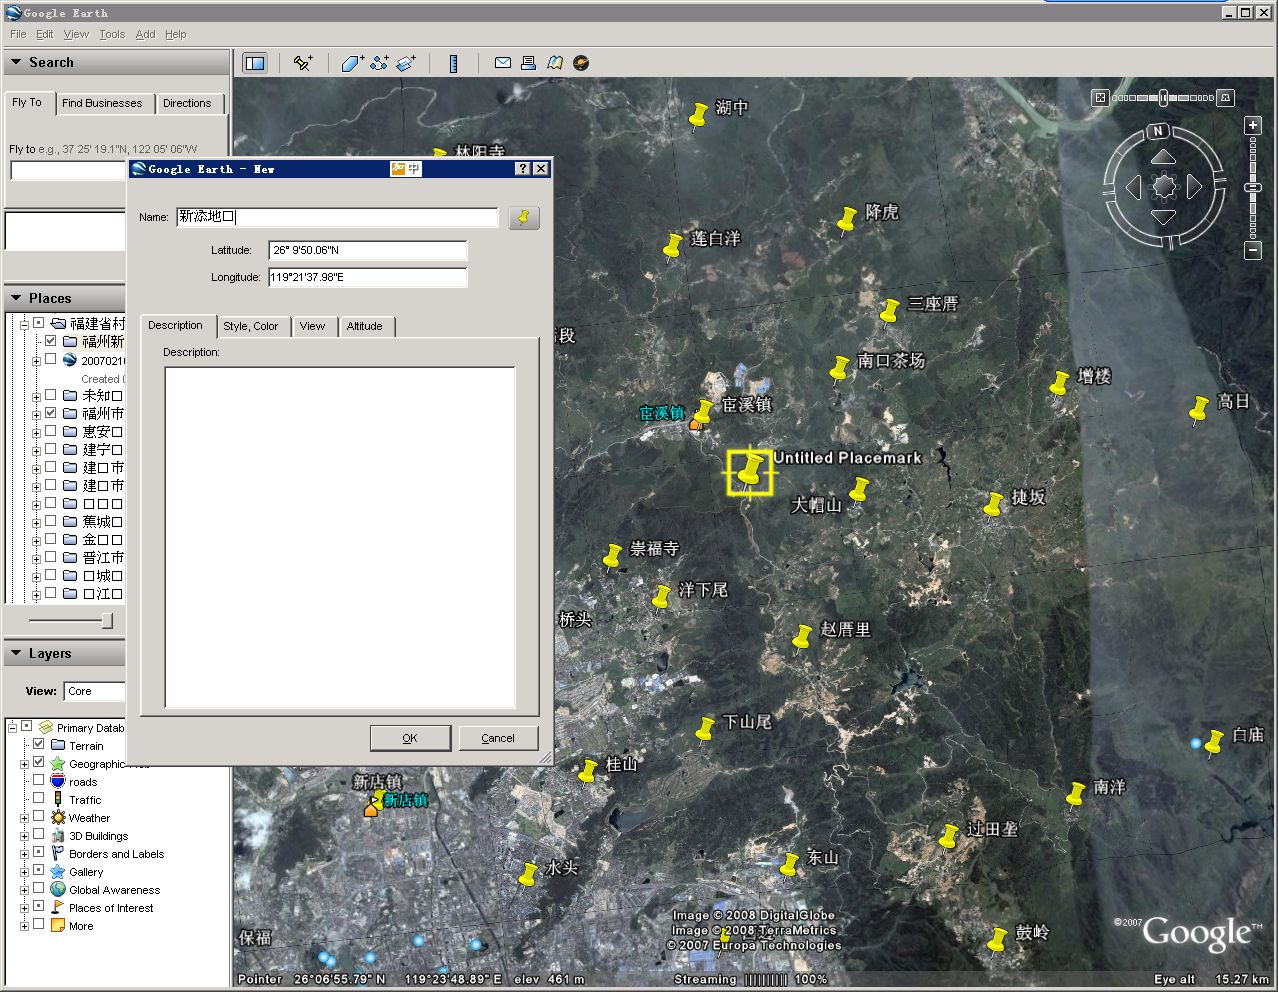Switch to the Style, Color tab

(251, 326)
